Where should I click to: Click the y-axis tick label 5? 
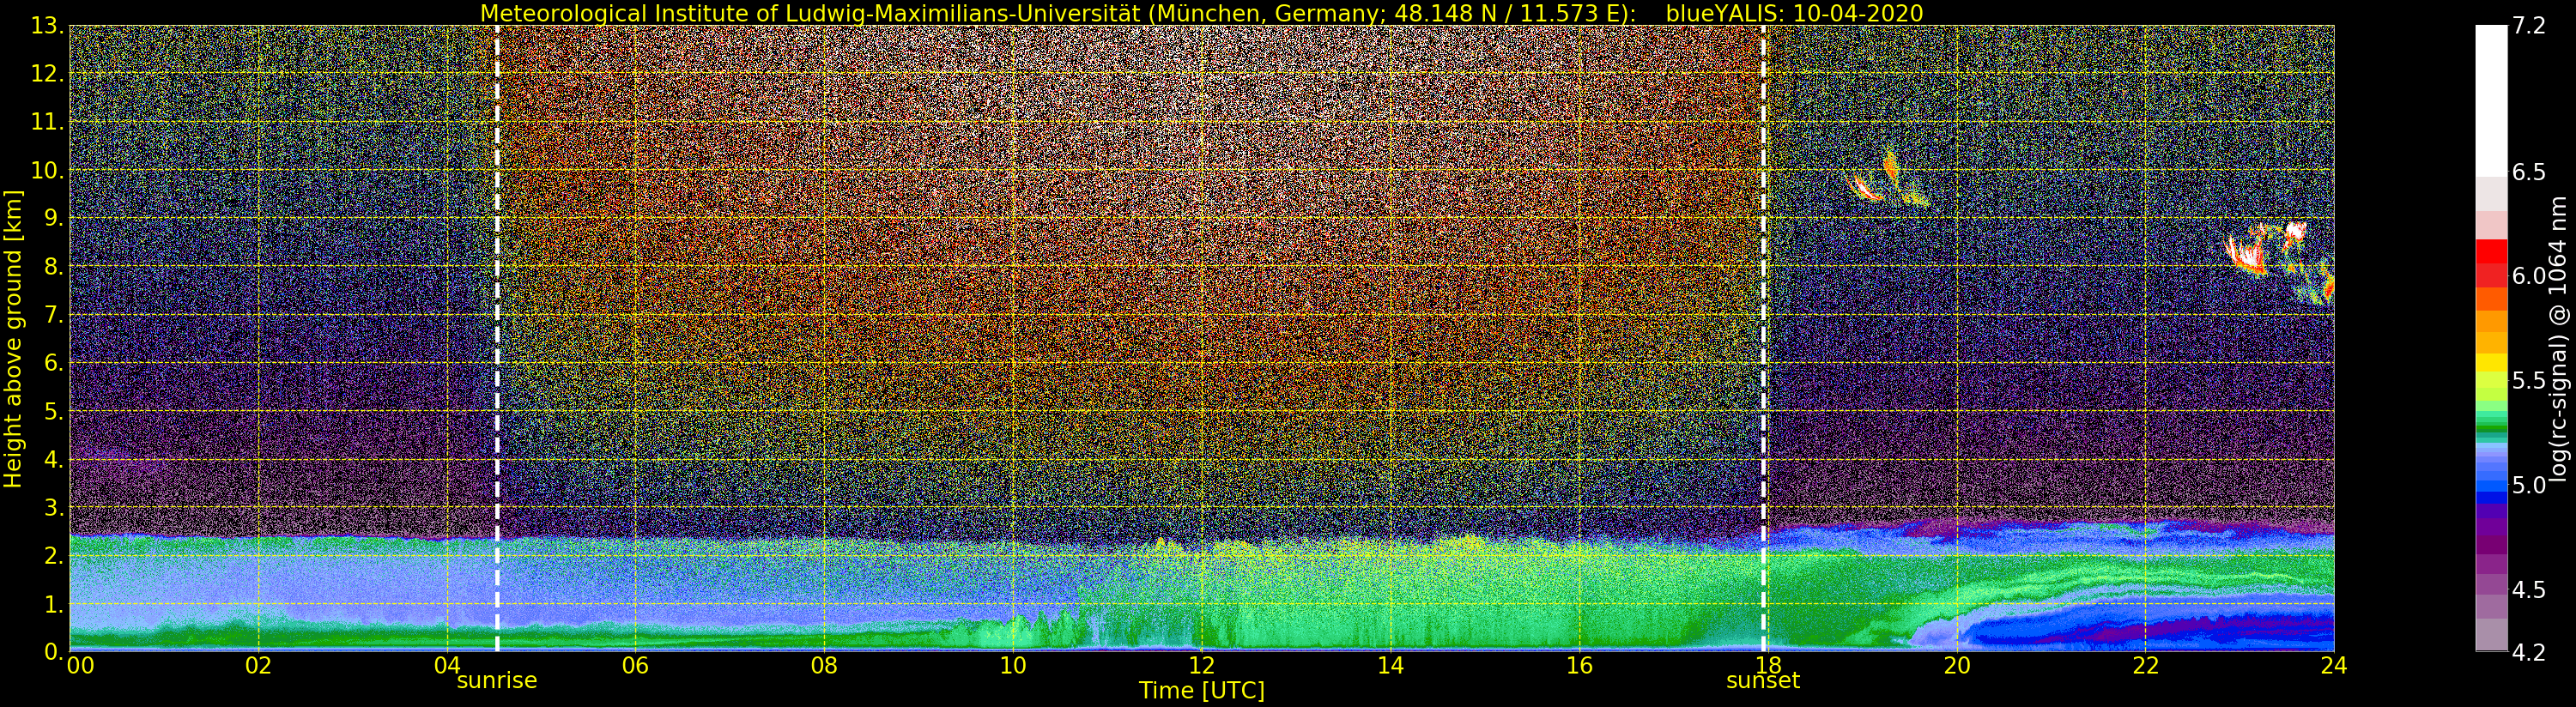(52, 411)
